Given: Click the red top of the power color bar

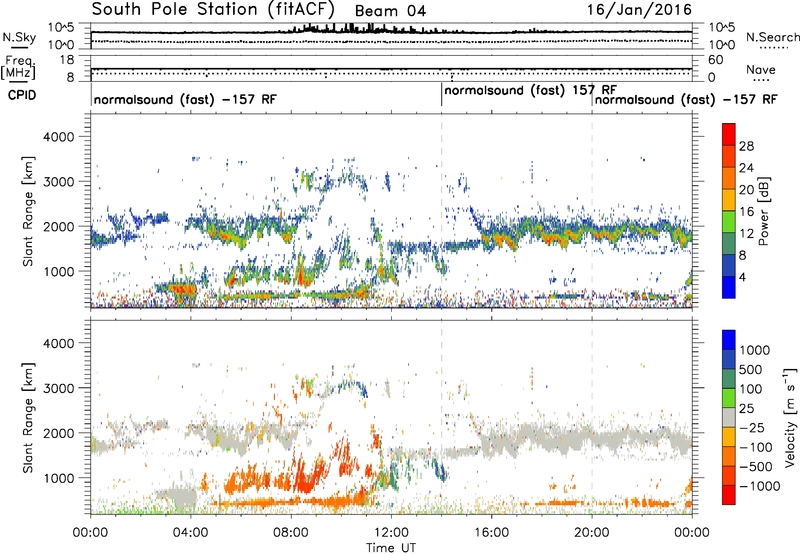Looking at the screenshot, I should (729, 135).
